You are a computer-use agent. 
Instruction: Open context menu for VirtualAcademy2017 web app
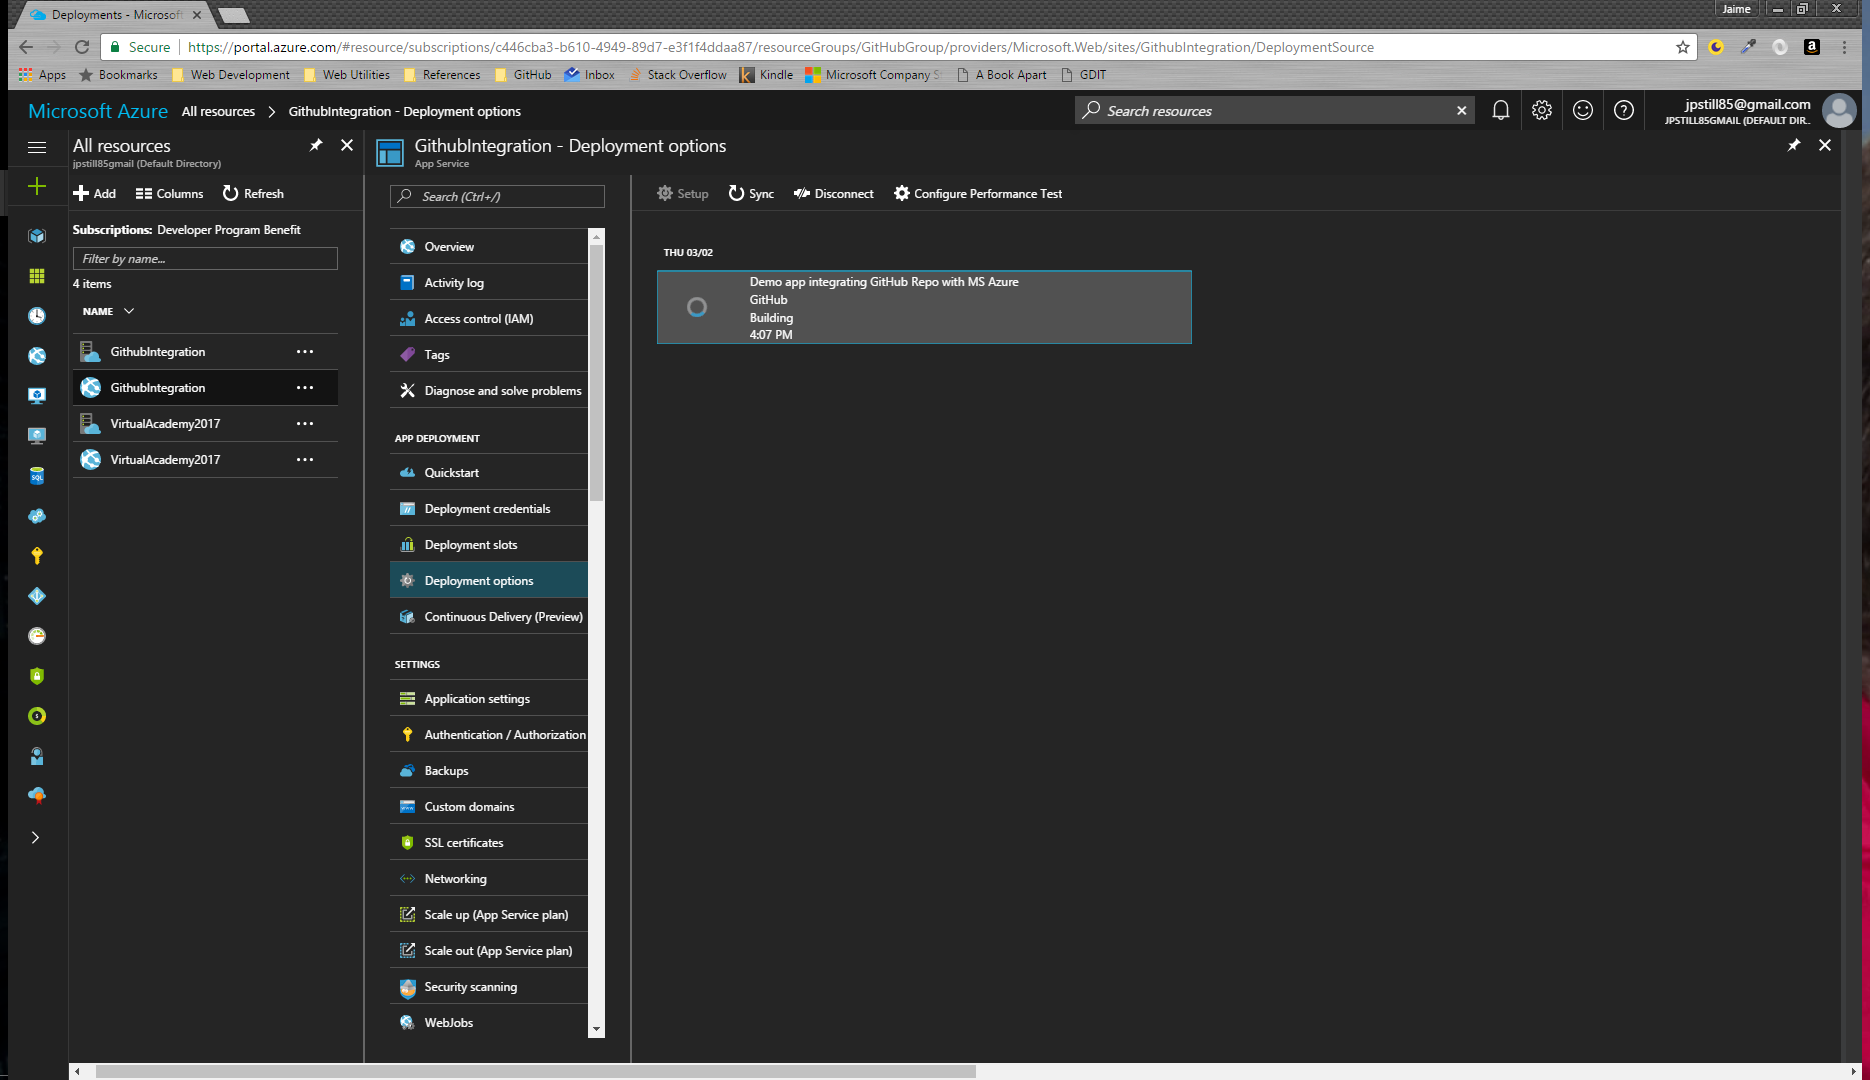tap(305, 460)
